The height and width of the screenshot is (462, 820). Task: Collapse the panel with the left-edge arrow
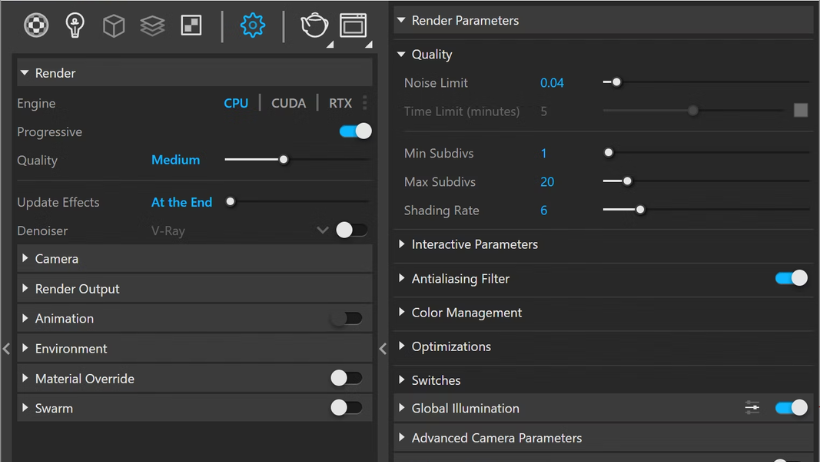click(x=6, y=348)
